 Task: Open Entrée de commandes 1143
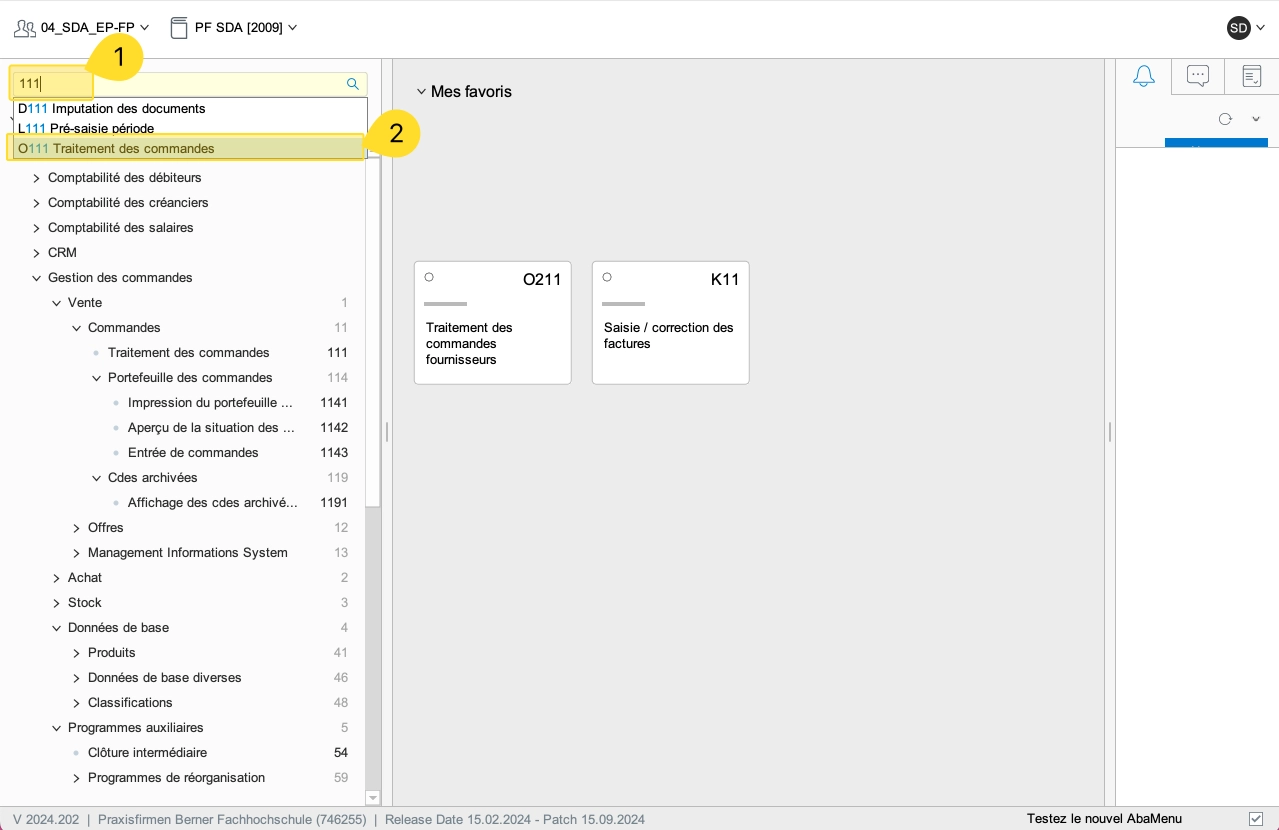193,453
